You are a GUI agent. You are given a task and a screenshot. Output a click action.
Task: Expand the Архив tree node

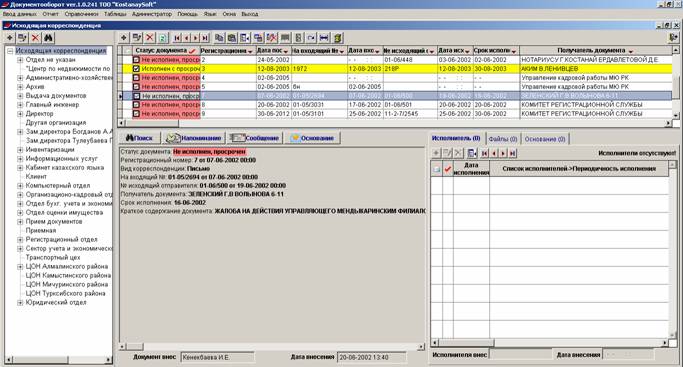20,87
